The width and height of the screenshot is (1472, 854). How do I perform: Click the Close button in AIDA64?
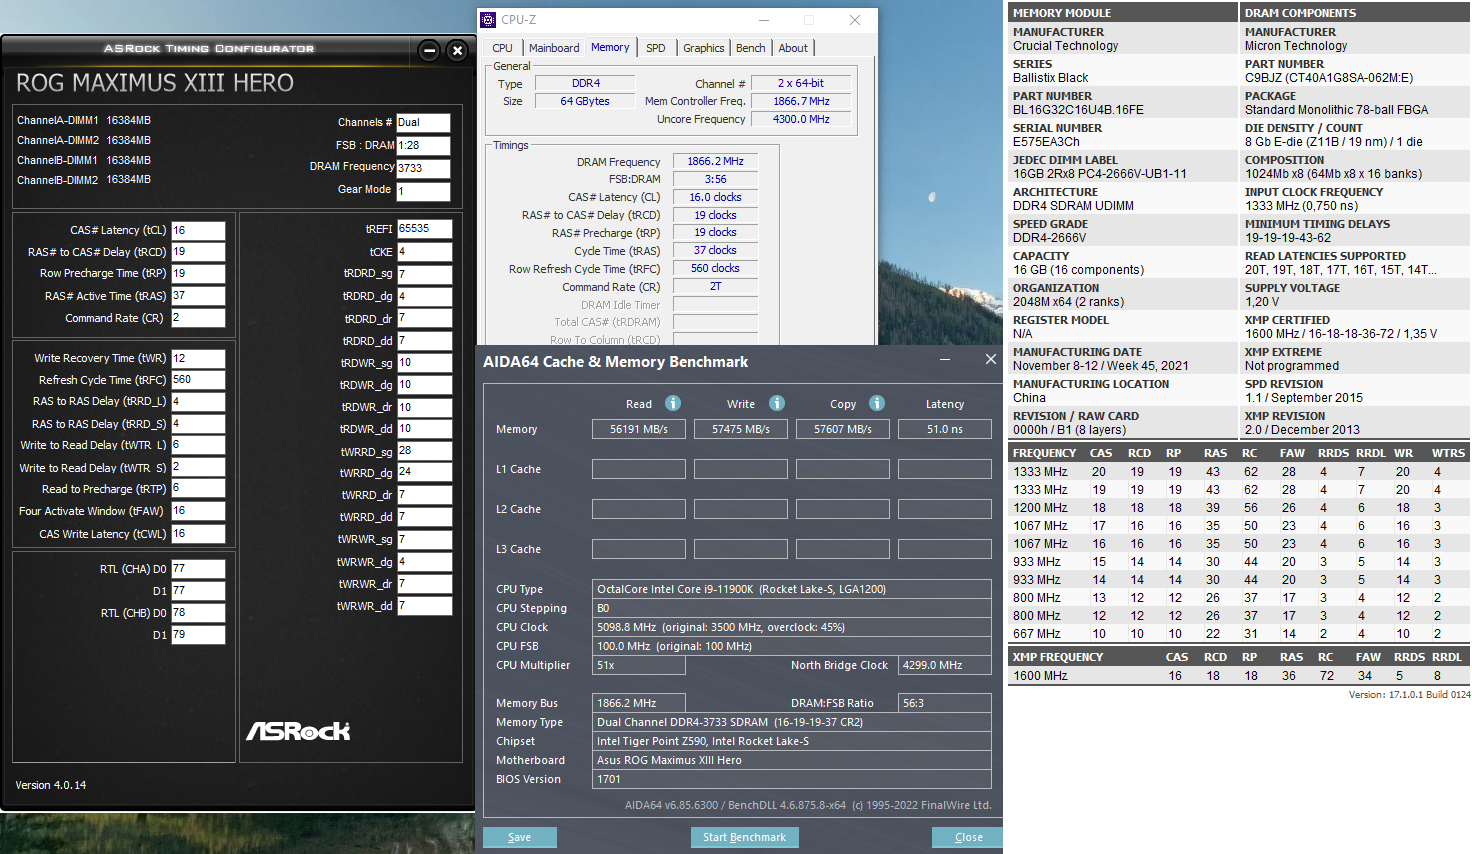point(968,837)
